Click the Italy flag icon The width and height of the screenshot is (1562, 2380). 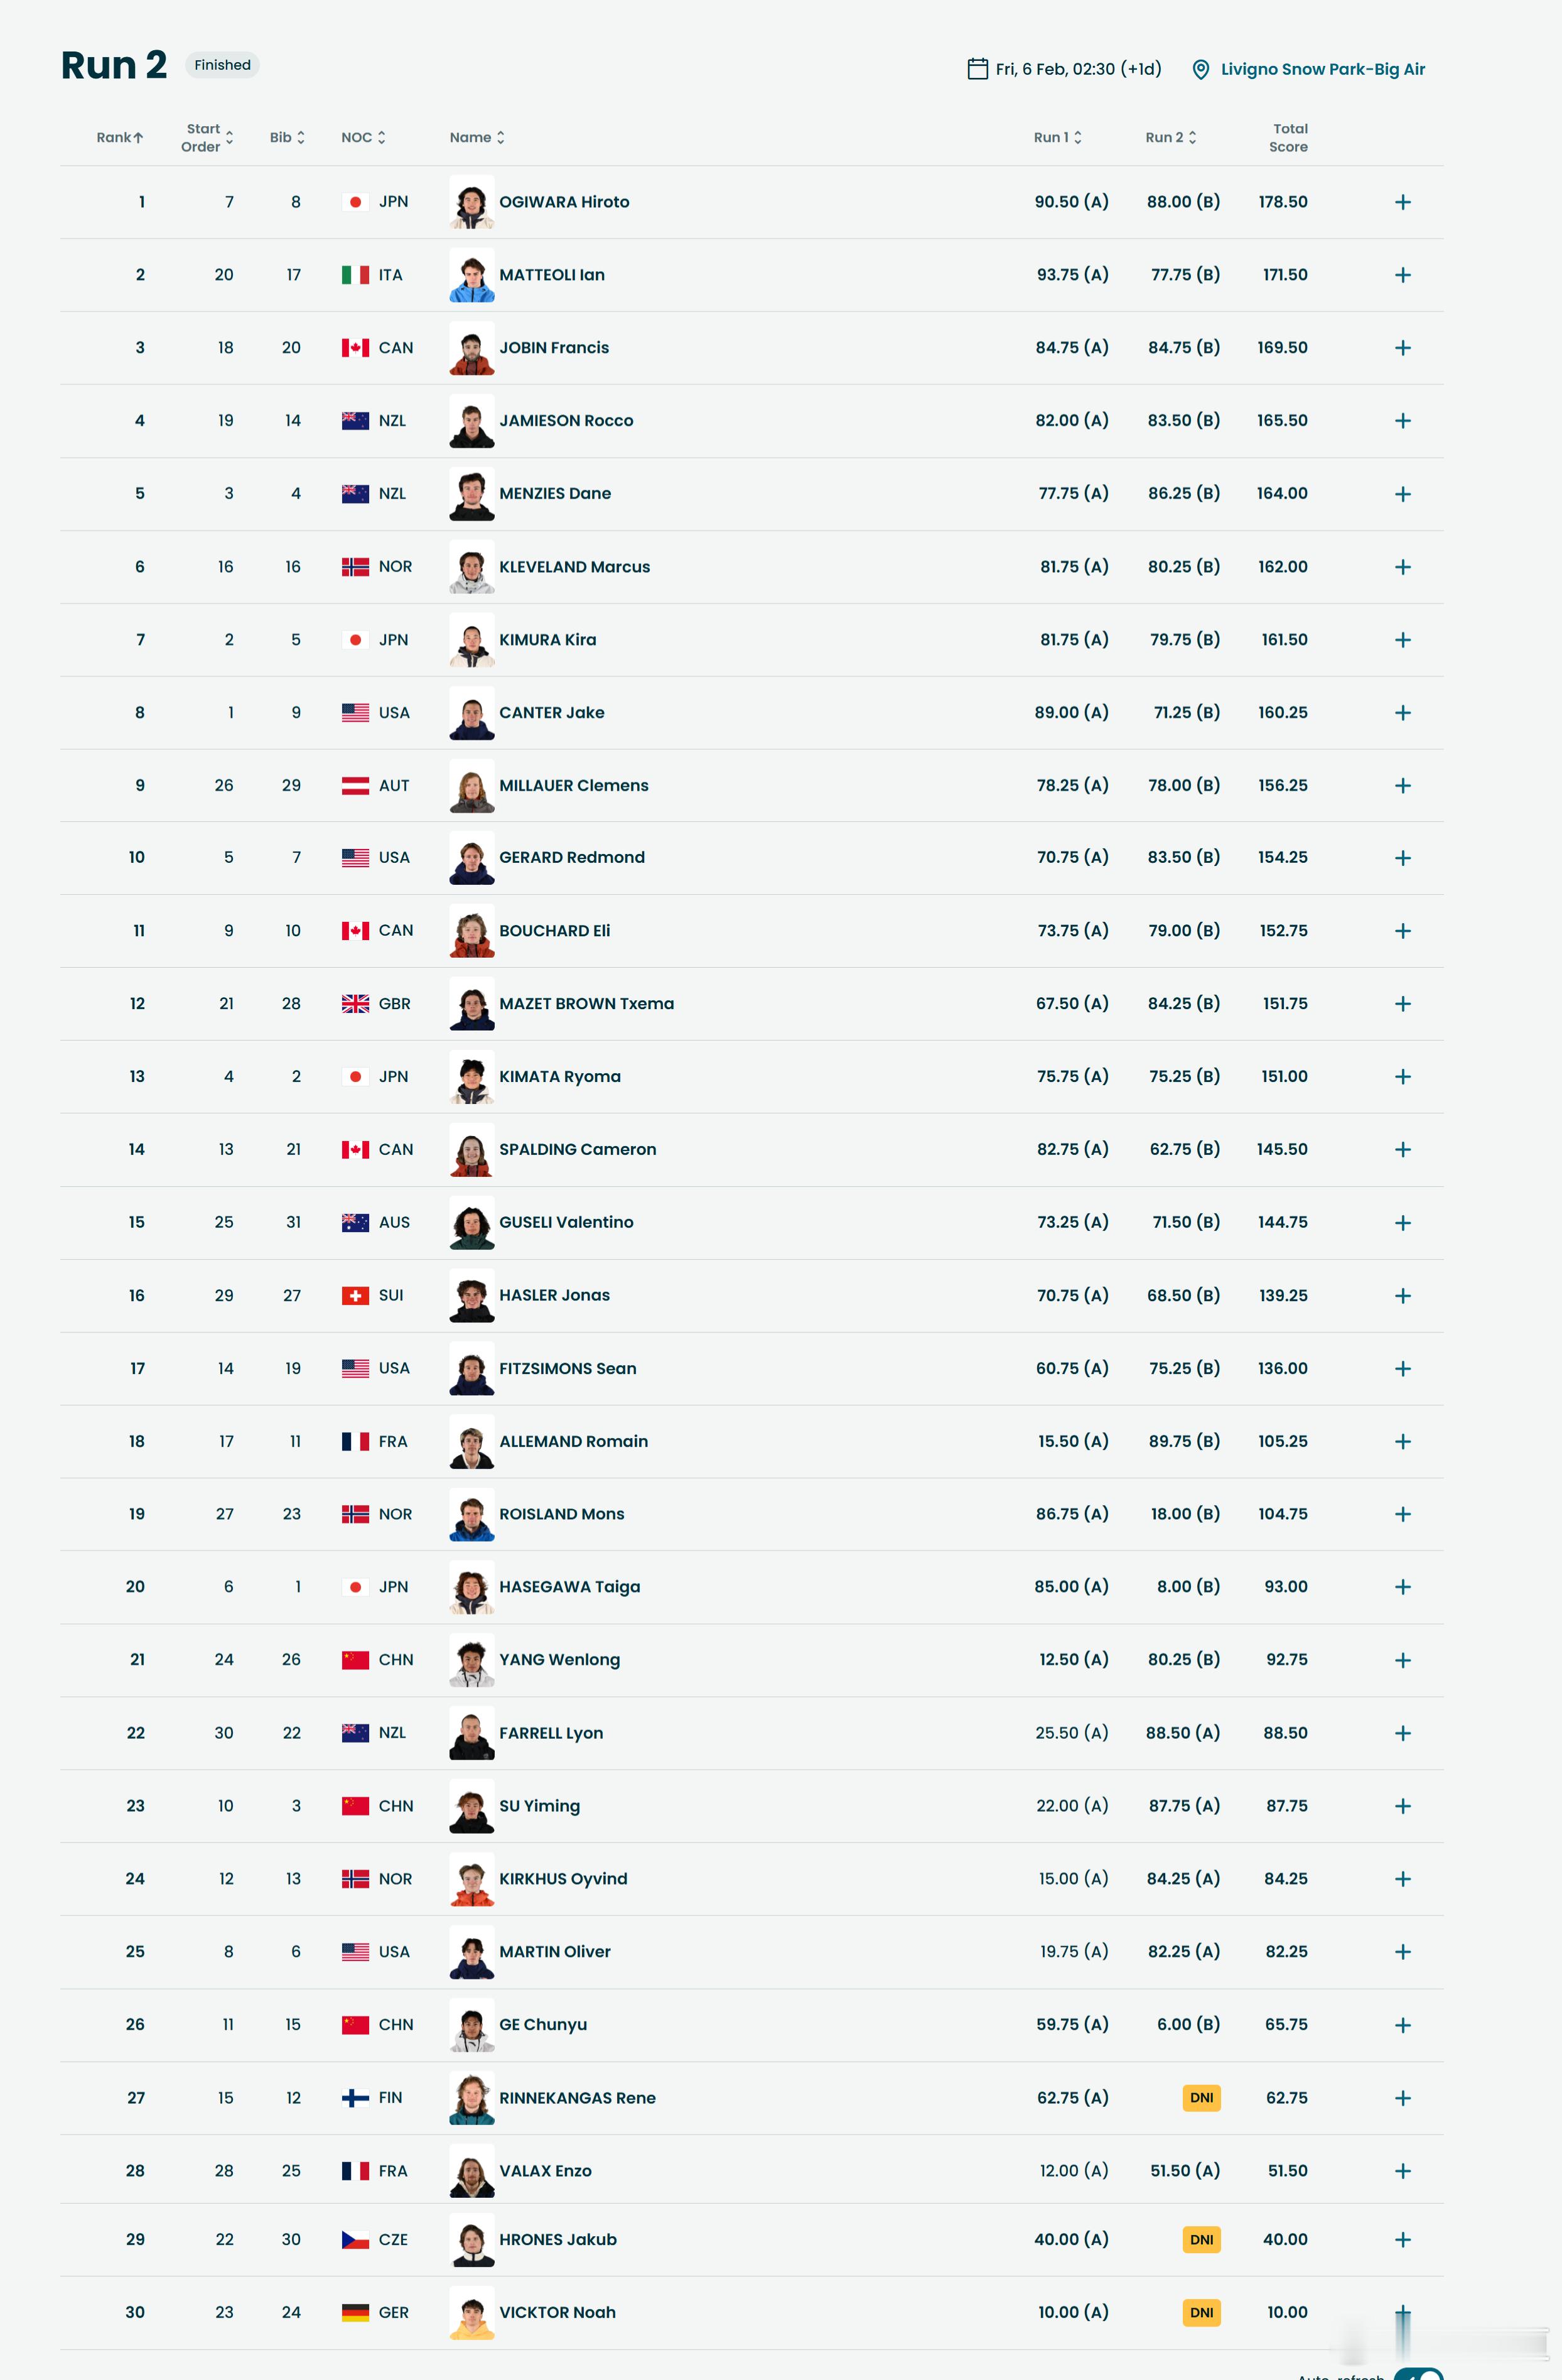click(355, 275)
